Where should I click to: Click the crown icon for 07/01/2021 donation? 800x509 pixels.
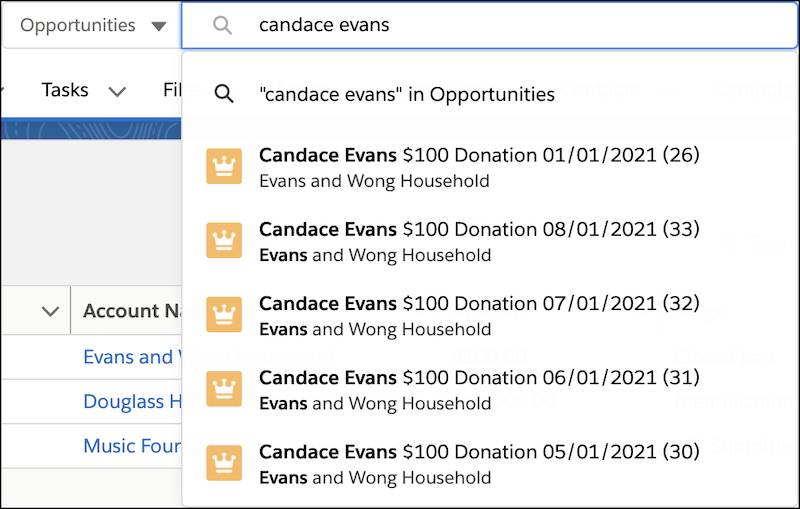point(224,315)
